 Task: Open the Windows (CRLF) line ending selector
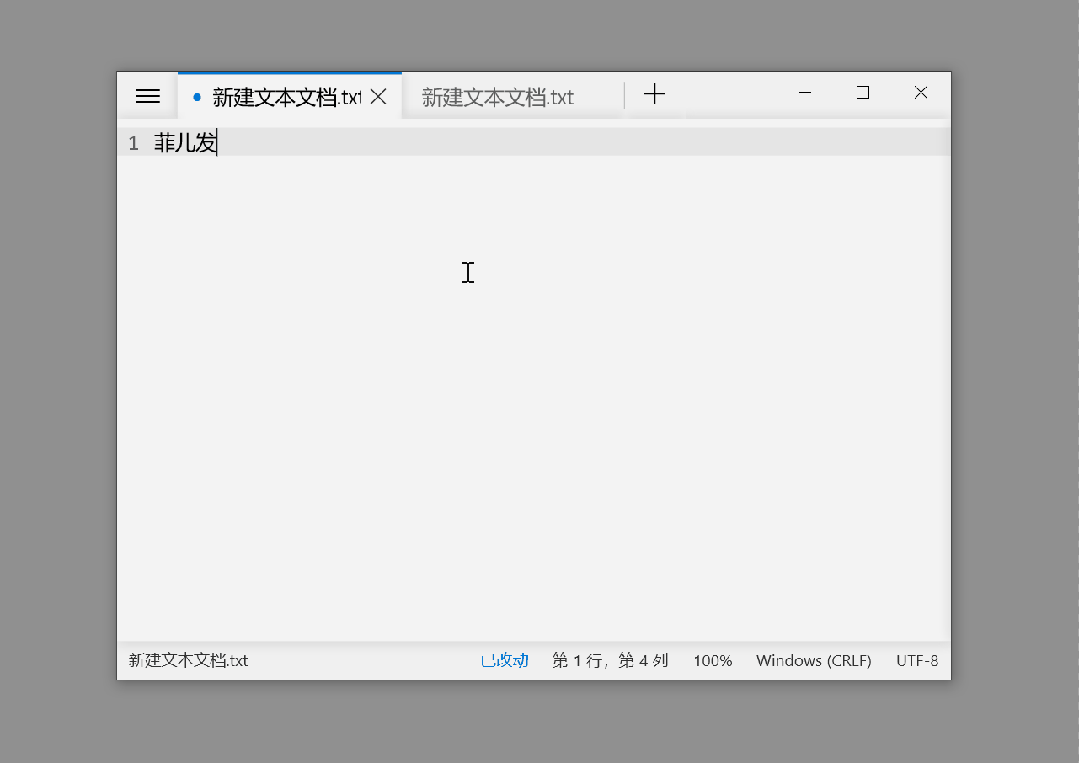814,660
